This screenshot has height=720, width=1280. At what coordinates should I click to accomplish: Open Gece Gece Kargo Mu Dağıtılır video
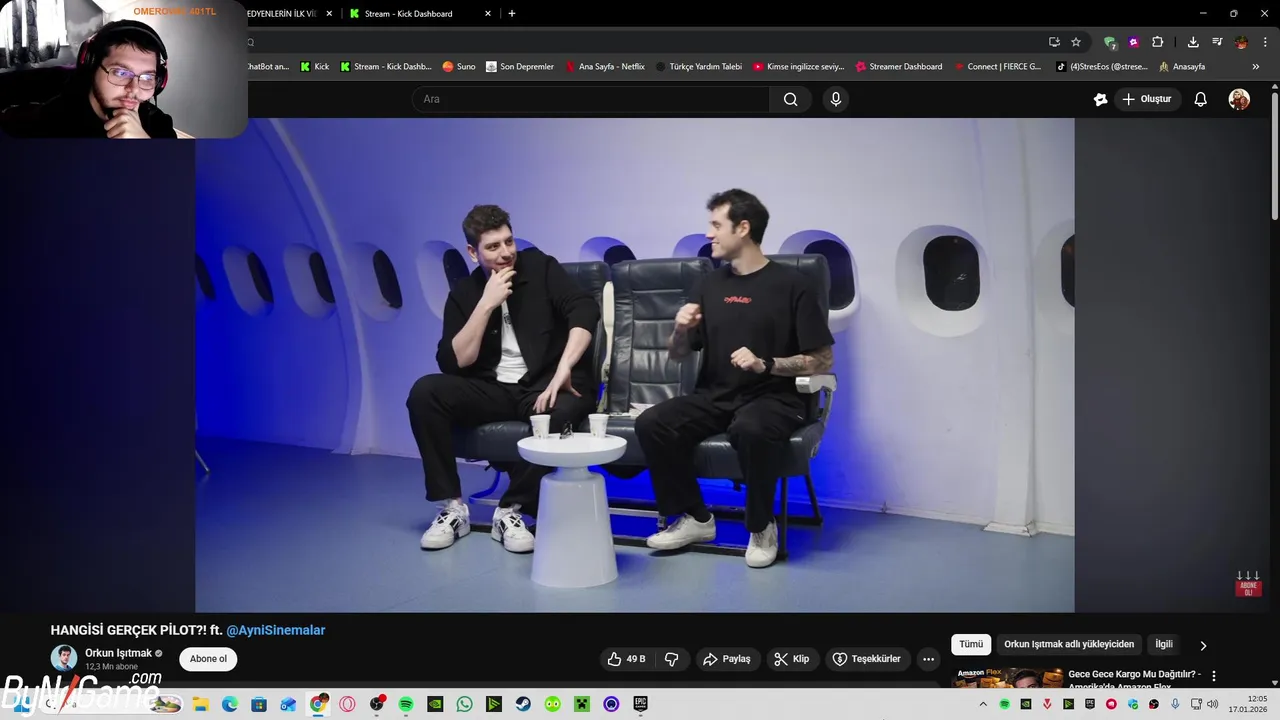coord(1134,679)
